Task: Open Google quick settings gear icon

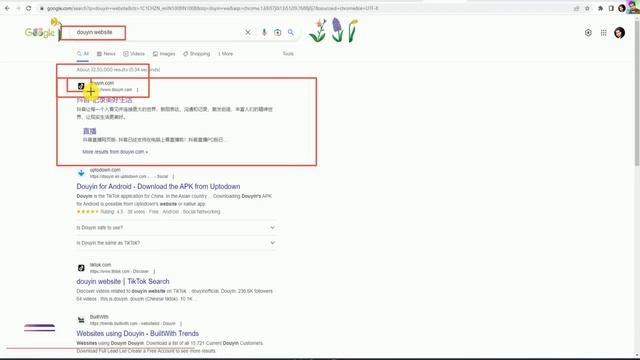Action: pyautogui.click(x=588, y=33)
